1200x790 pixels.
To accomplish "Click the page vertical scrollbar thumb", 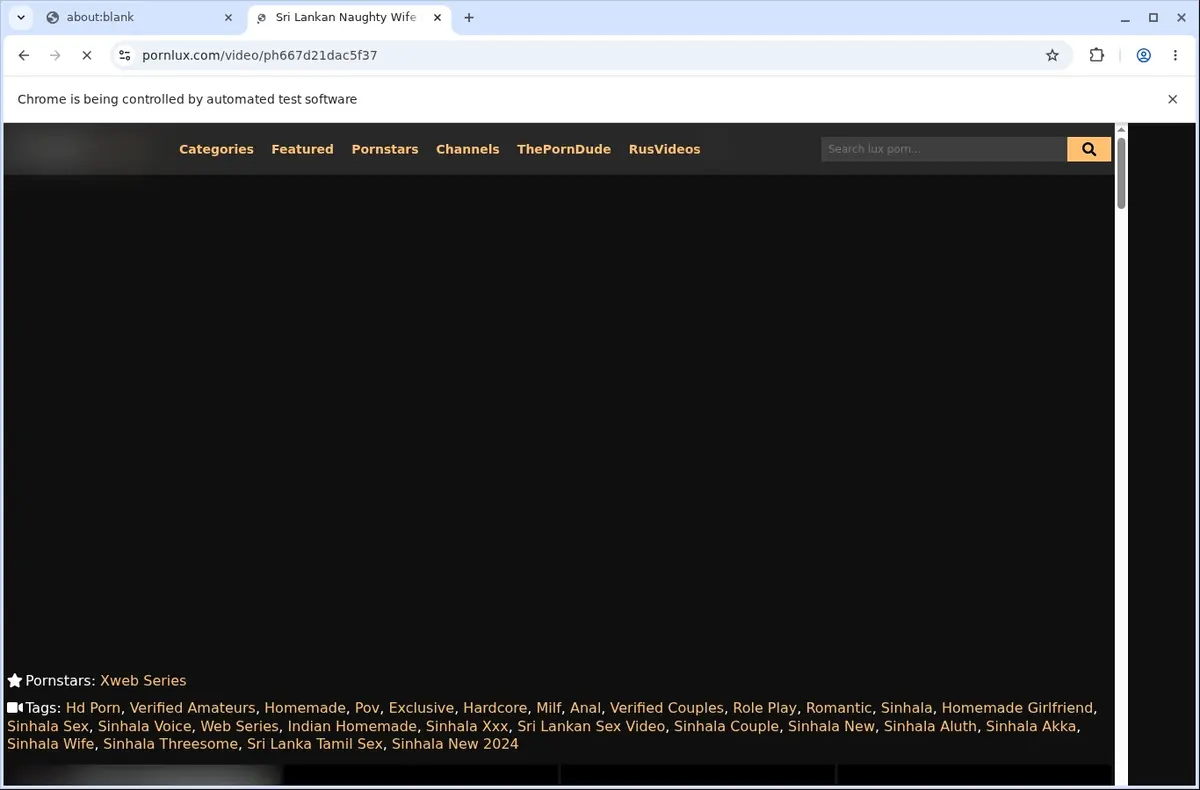I will coord(1121,172).
